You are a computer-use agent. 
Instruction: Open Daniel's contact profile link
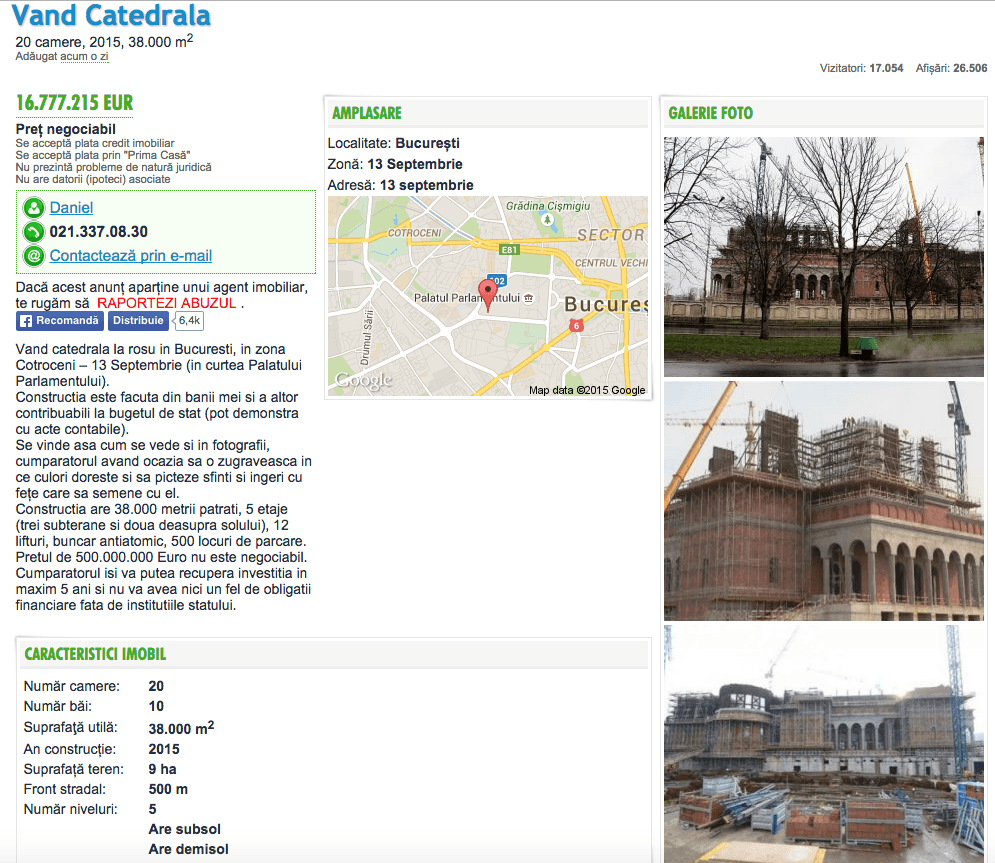click(x=71, y=208)
